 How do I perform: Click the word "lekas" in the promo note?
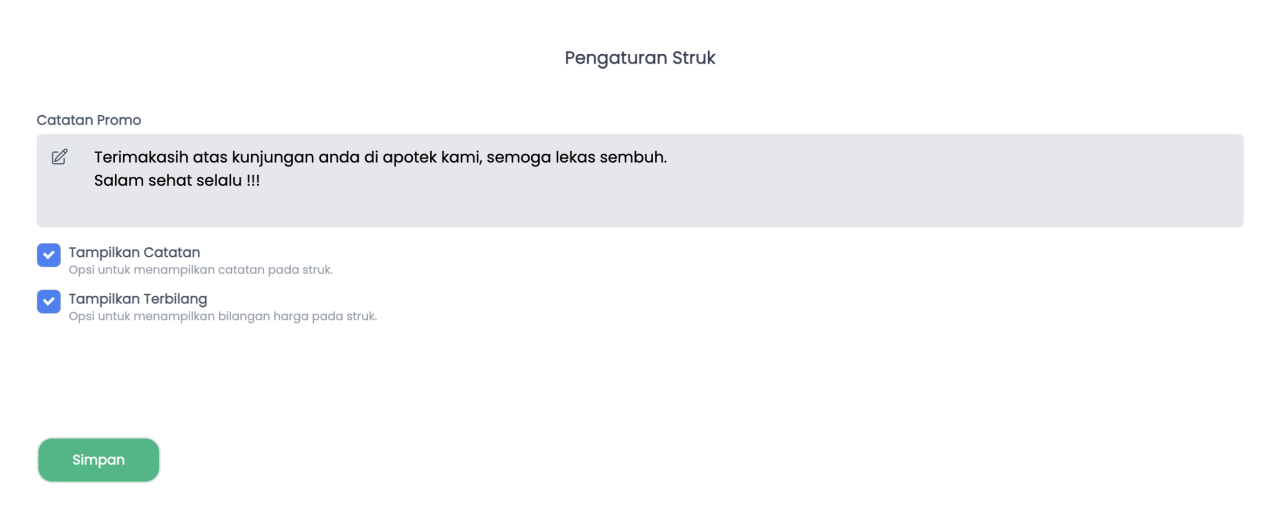coord(573,158)
